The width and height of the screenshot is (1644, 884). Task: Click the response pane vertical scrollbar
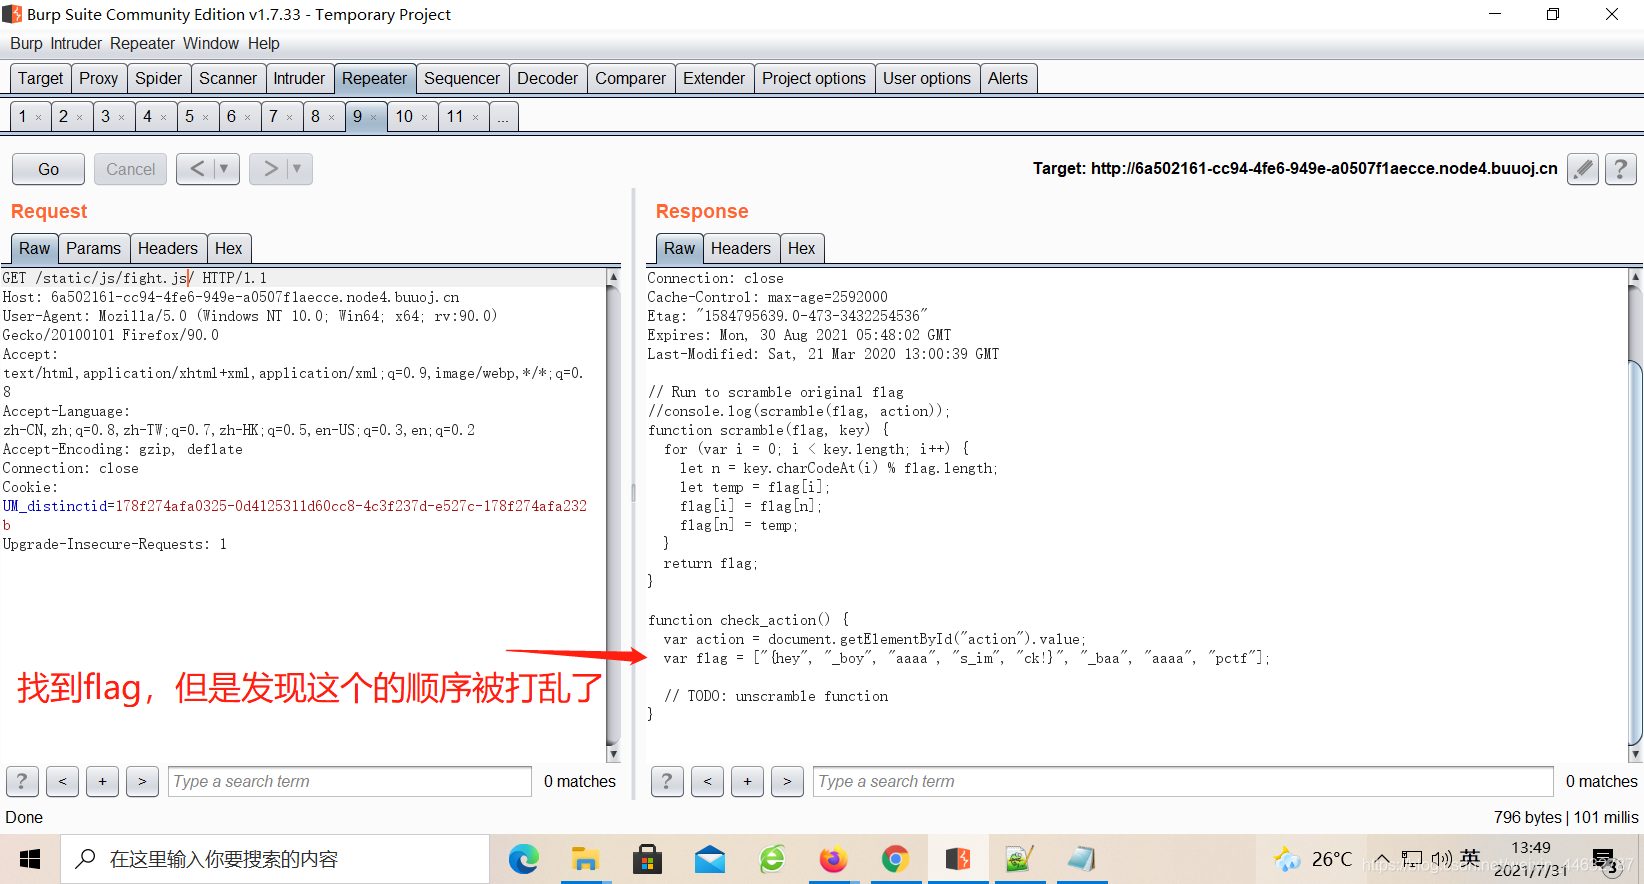(x=1636, y=515)
